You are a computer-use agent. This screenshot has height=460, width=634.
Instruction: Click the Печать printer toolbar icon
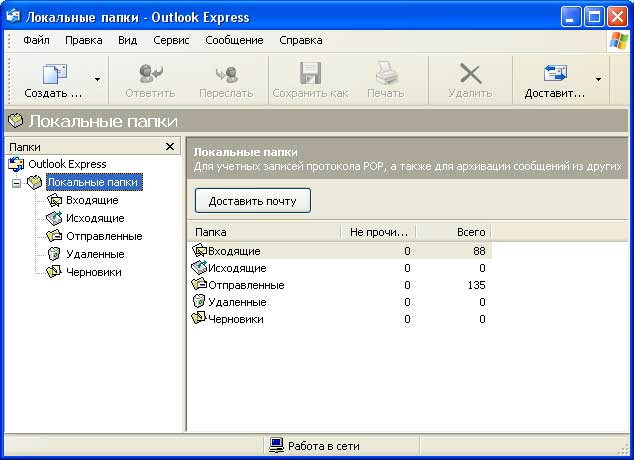coord(386,73)
